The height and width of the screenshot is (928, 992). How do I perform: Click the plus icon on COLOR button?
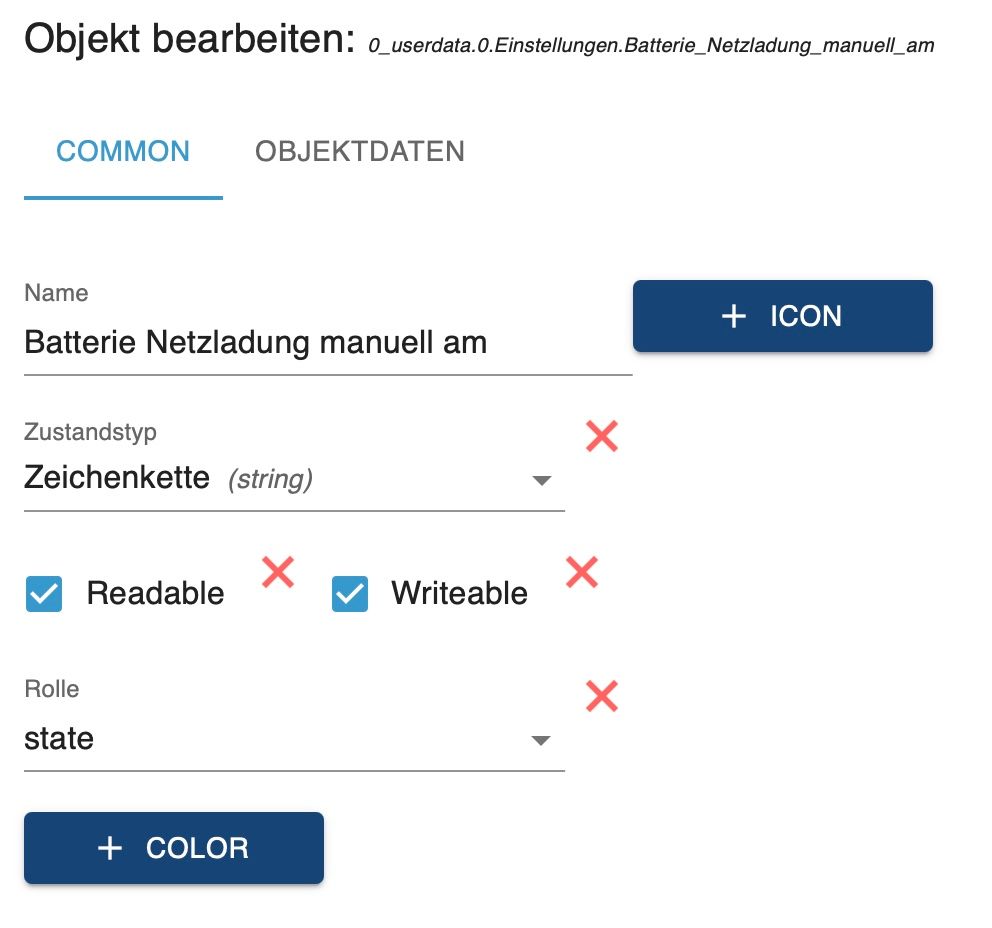point(110,848)
